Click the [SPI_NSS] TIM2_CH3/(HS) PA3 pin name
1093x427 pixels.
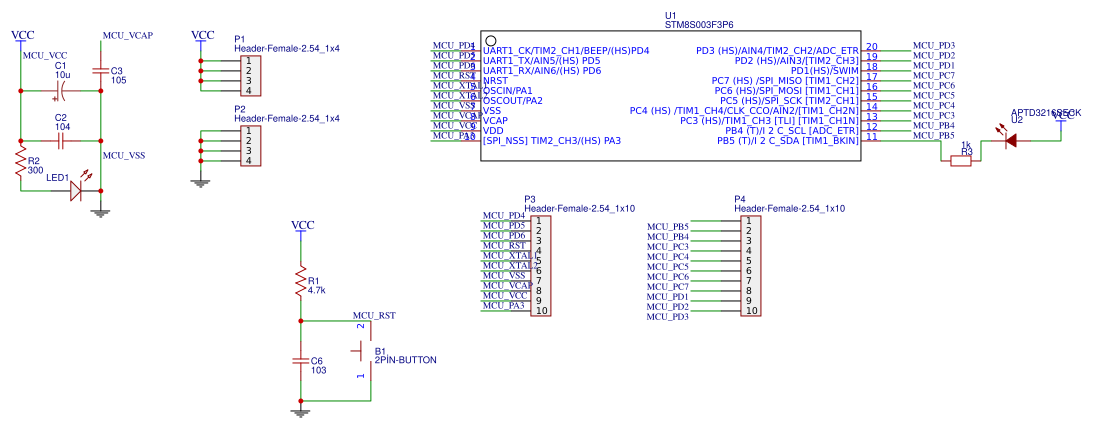pyautogui.click(x=551, y=141)
